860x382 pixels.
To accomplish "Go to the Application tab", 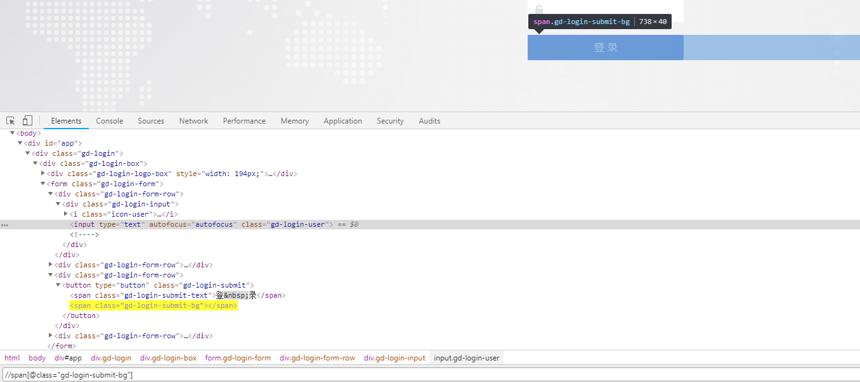I will click(x=343, y=121).
